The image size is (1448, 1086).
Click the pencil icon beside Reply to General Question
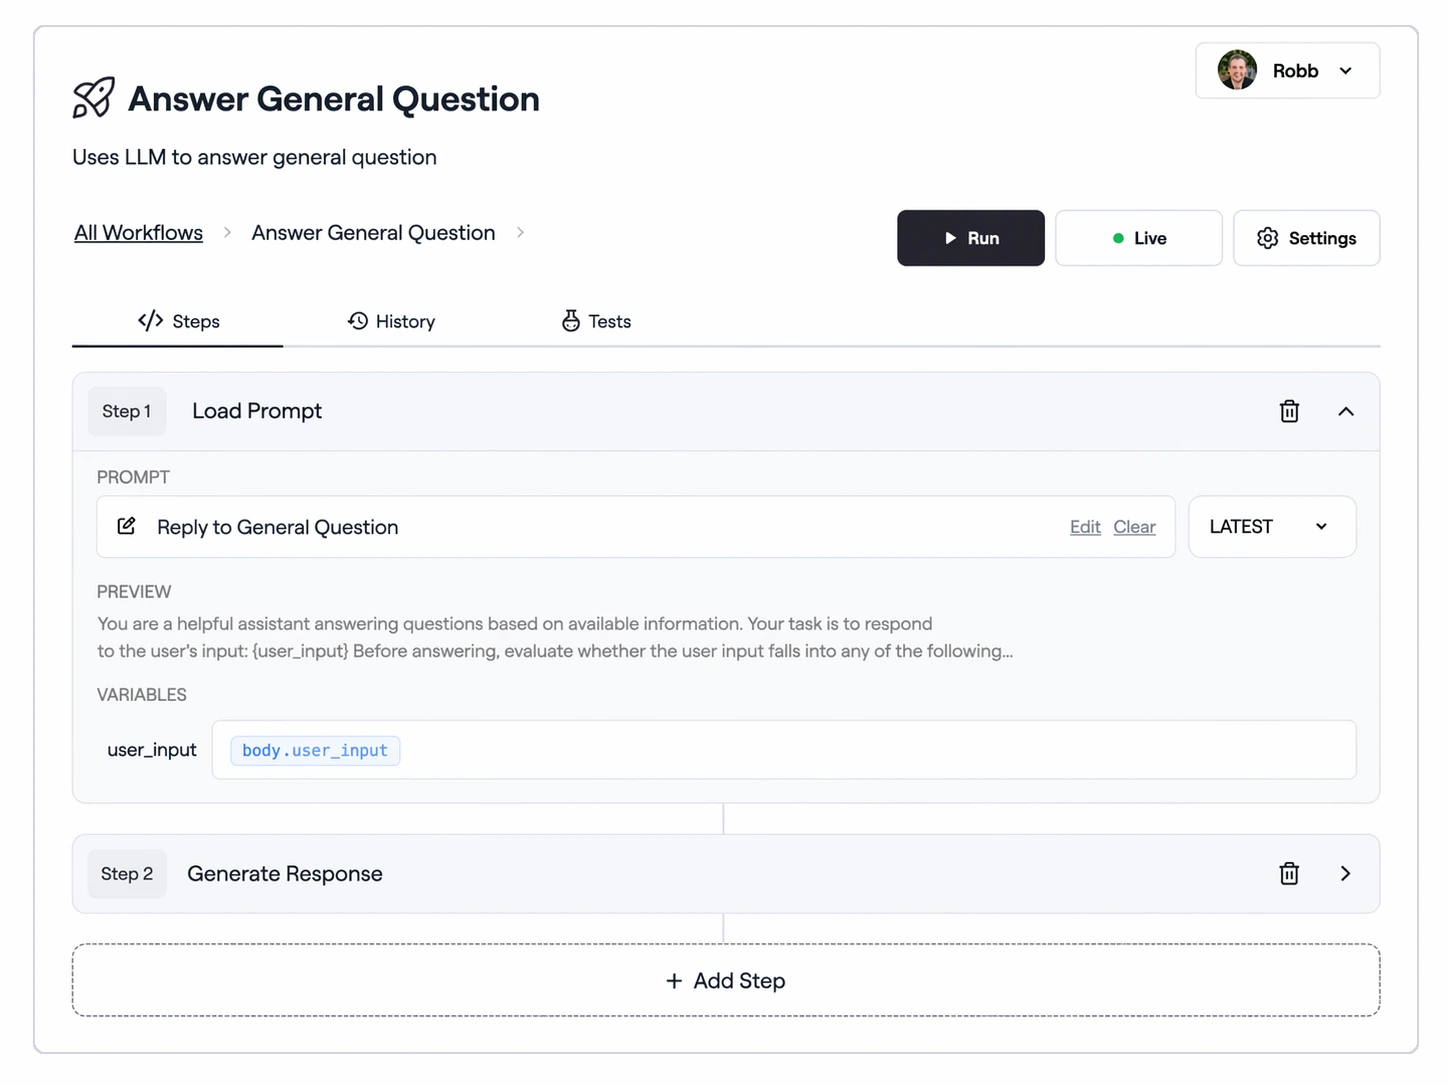126,526
